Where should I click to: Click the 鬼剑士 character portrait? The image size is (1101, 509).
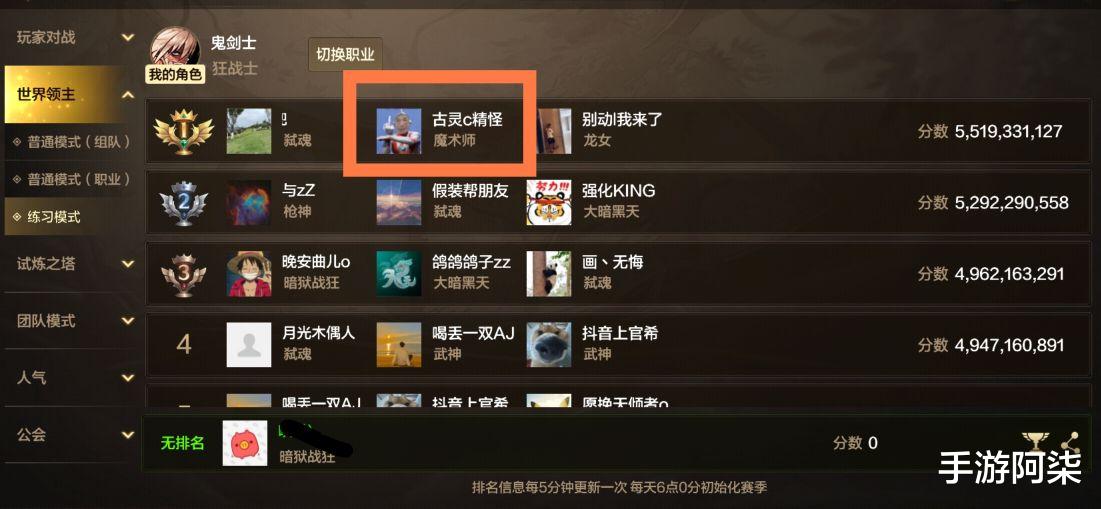175,50
